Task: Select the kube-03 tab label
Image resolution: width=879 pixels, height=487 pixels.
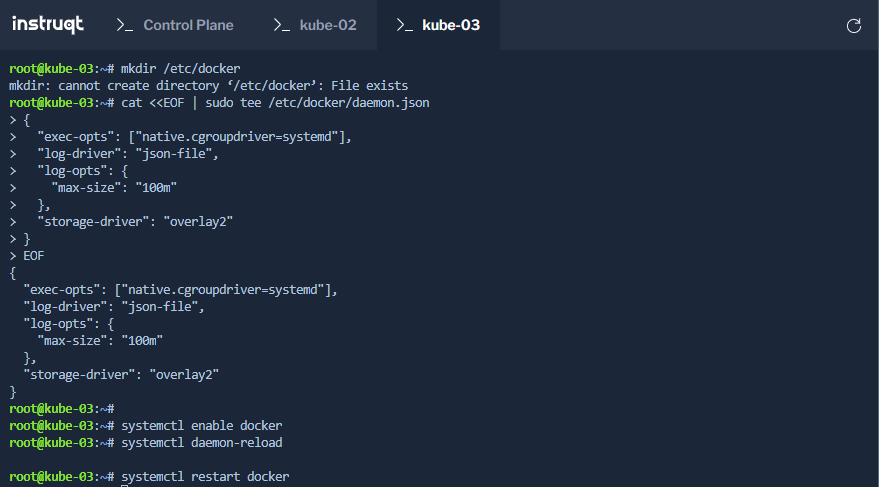Action: point(451,25)
